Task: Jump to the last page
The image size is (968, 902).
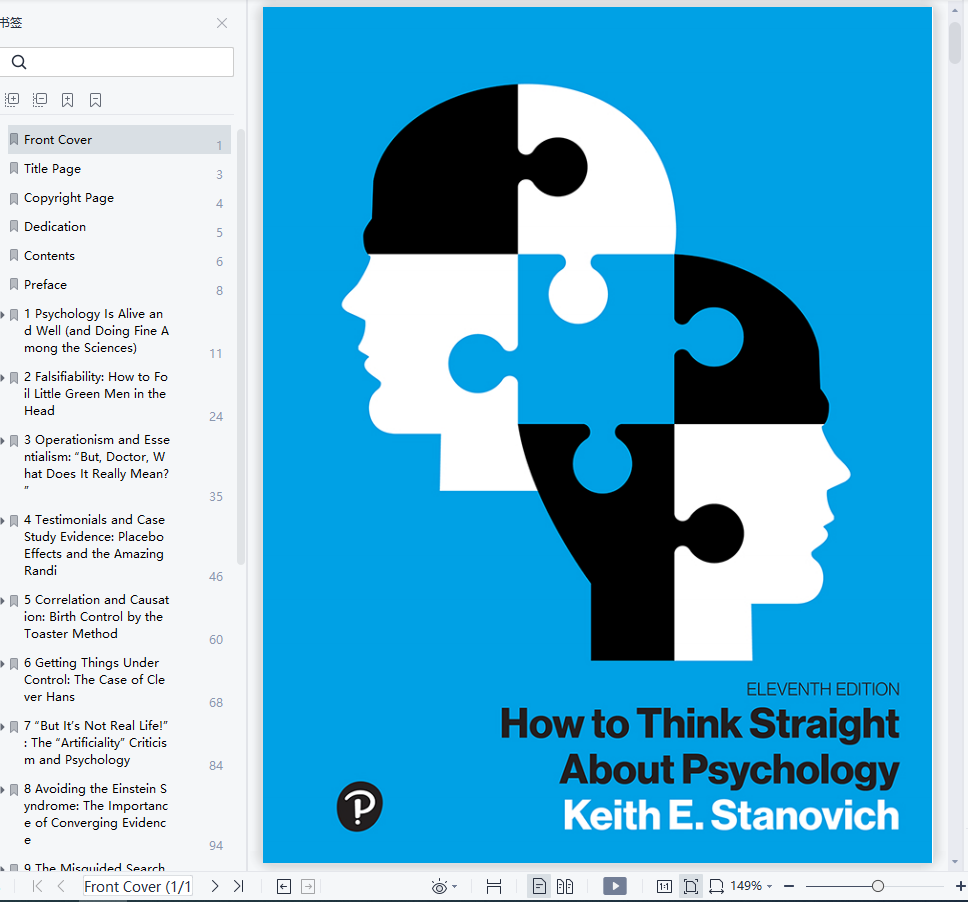Action: [239, 887]
